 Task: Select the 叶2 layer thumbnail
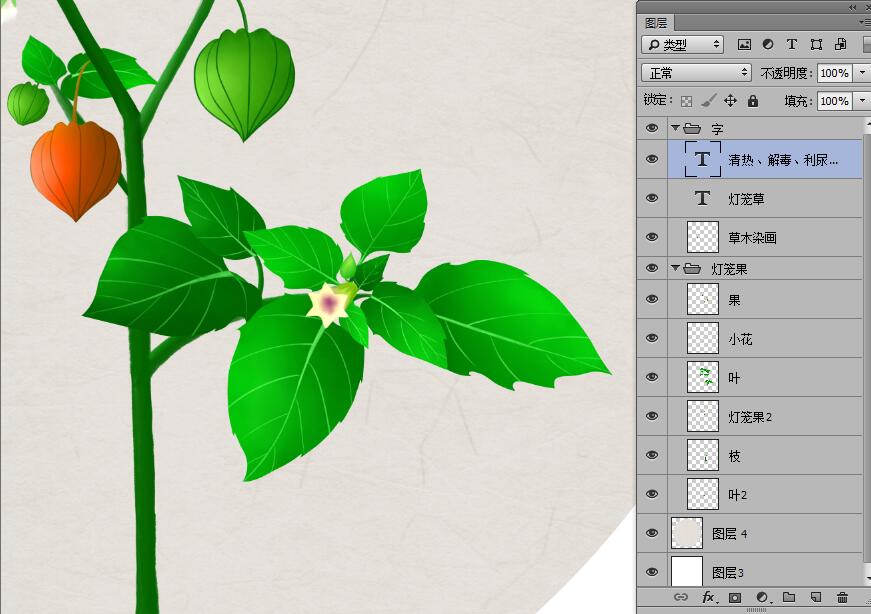coord(703,494)
